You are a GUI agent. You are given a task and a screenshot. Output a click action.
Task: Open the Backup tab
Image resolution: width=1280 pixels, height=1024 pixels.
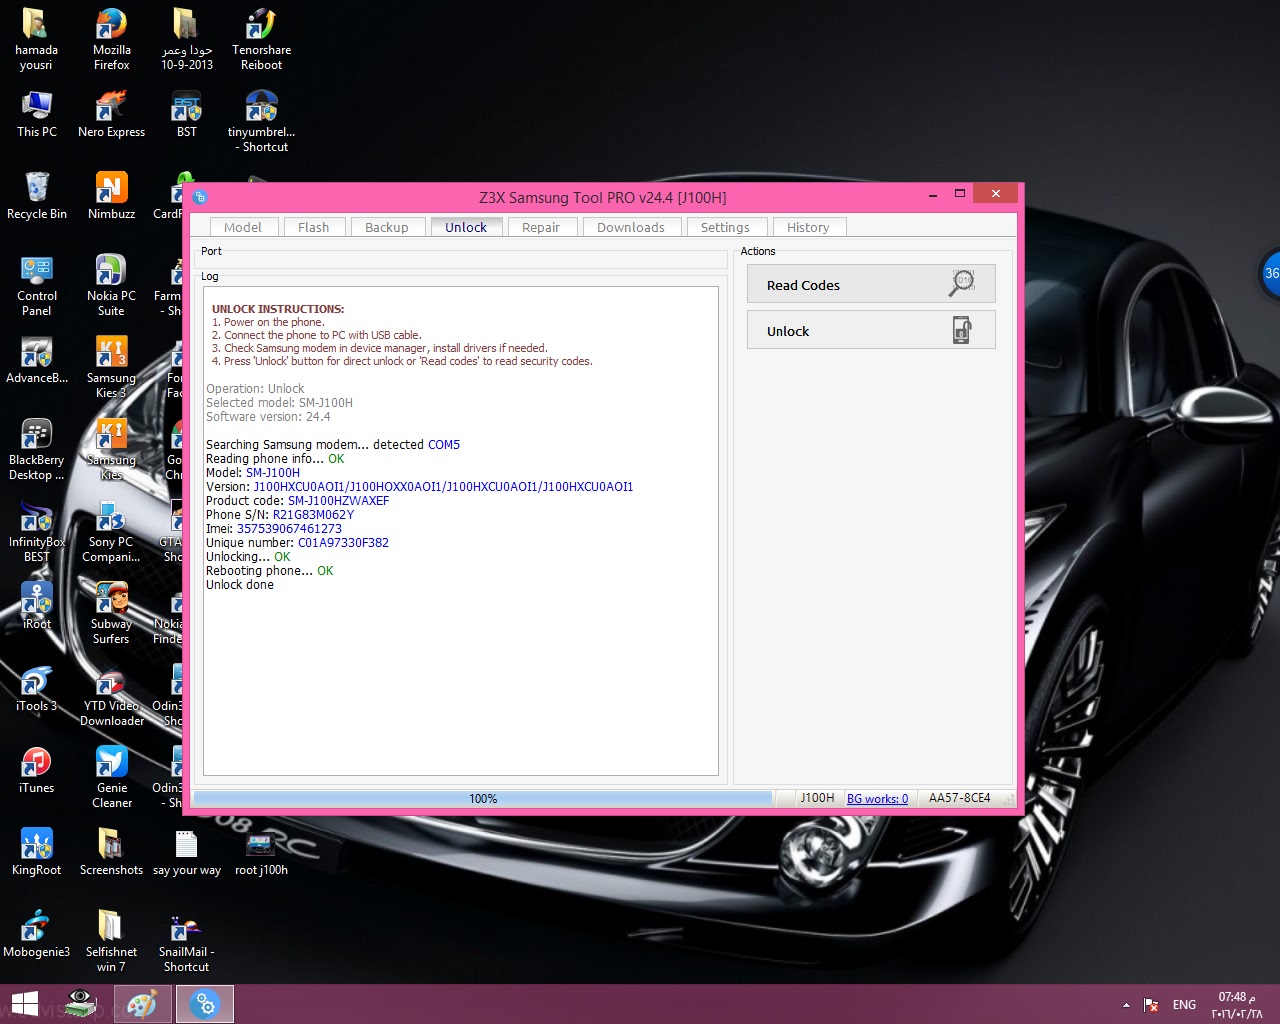pyautogui.click(x=386, y=227)
